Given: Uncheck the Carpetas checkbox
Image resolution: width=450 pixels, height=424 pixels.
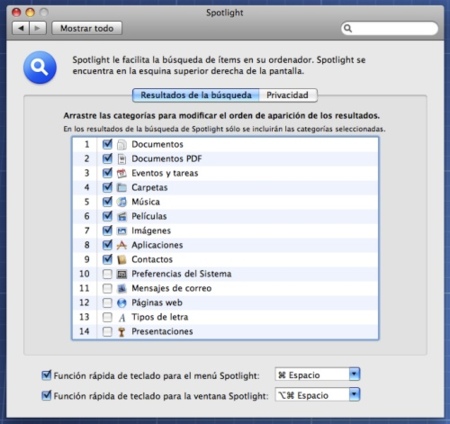Looking at the screenshot, I should tap(107, 187).
